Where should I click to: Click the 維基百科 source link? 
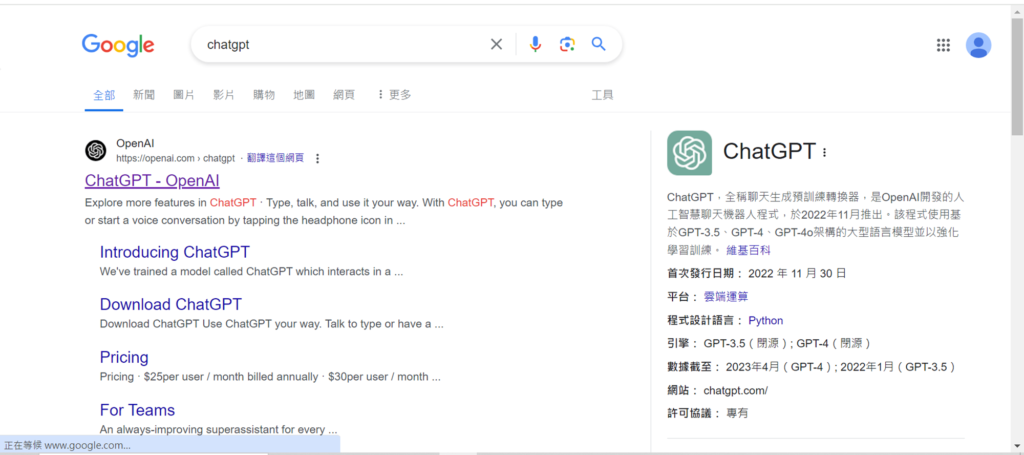pos(748,250)
